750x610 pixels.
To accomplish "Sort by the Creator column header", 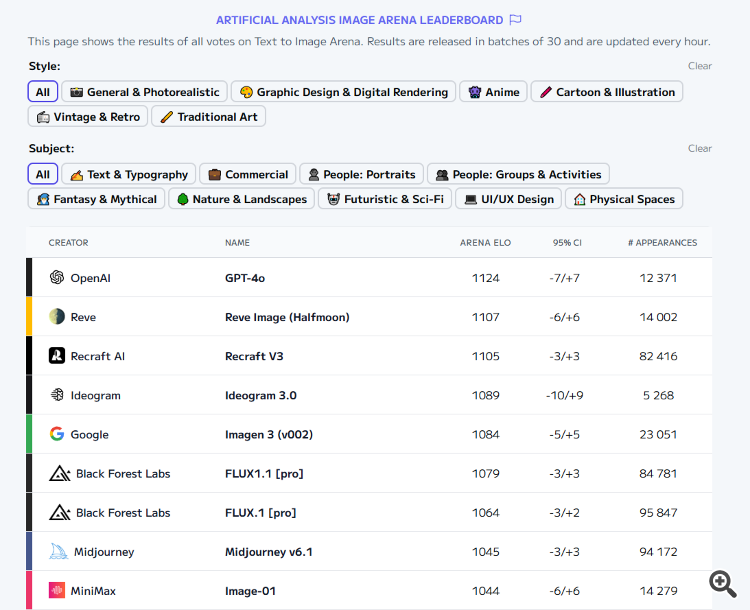I will click(x=68, y=243).
